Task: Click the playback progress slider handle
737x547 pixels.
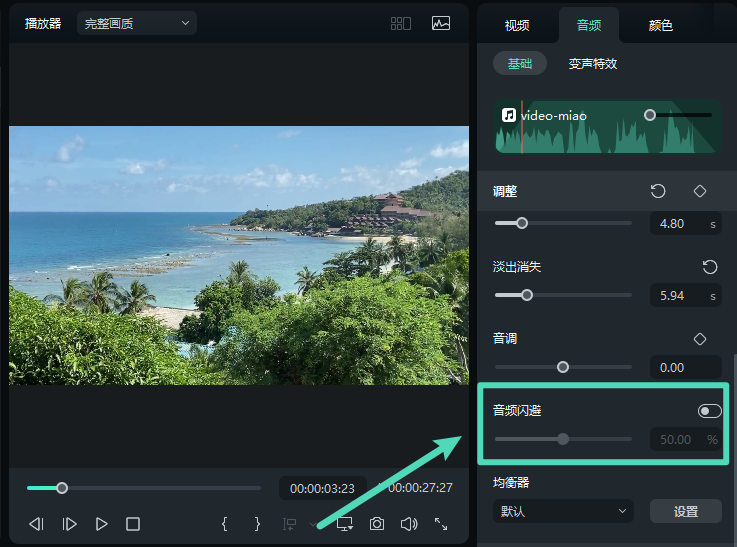Action: 62,488
